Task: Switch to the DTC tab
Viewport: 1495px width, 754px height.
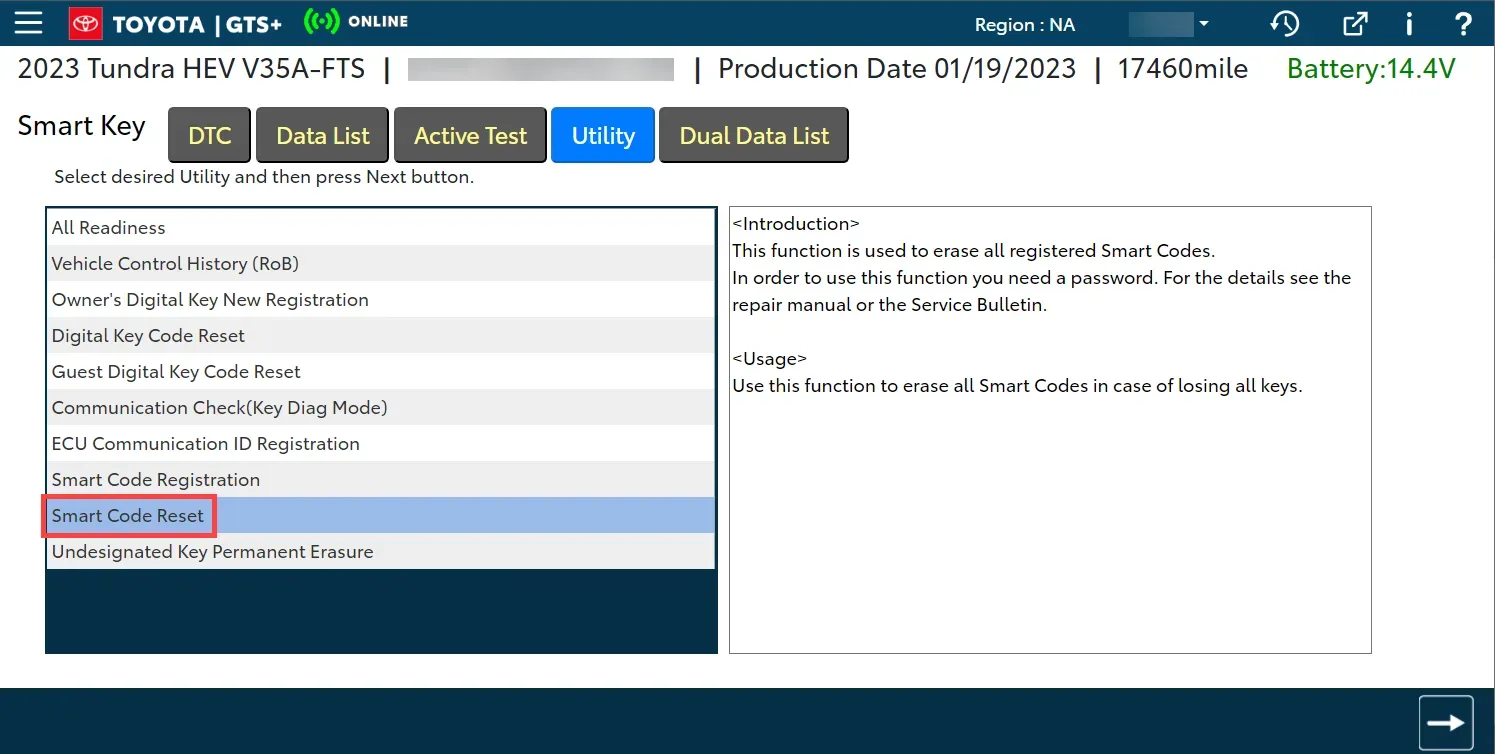Action: [210, 135]
